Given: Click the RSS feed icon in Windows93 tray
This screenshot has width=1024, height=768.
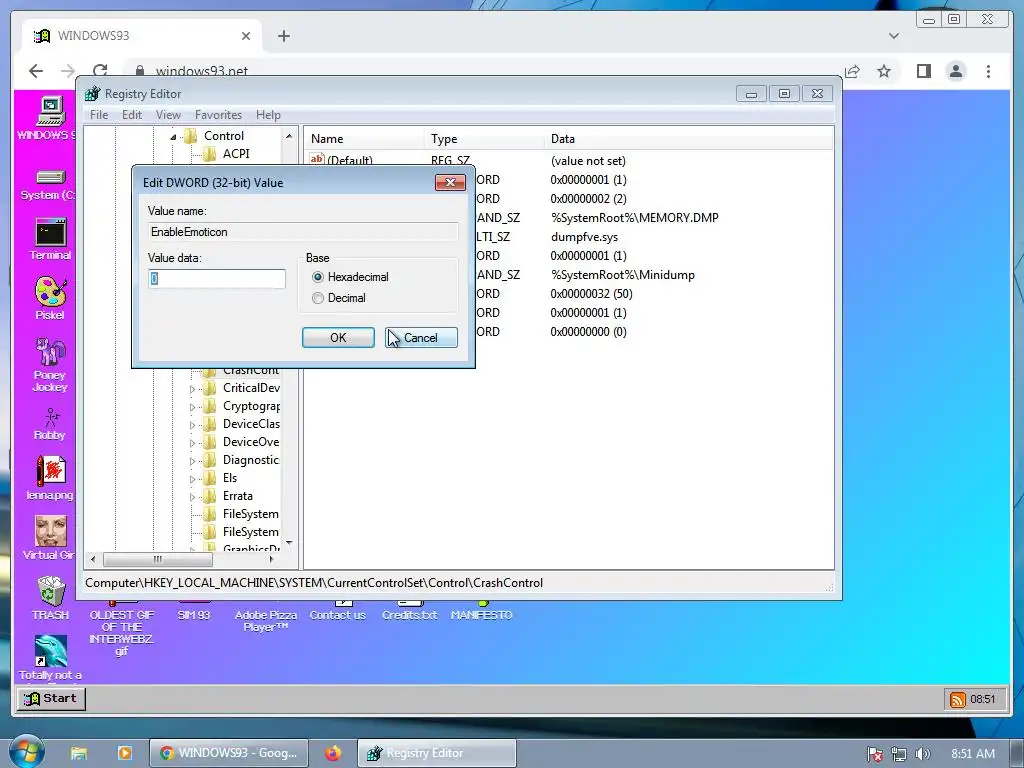Looking at the screenshot, I should tap(957, 699).
